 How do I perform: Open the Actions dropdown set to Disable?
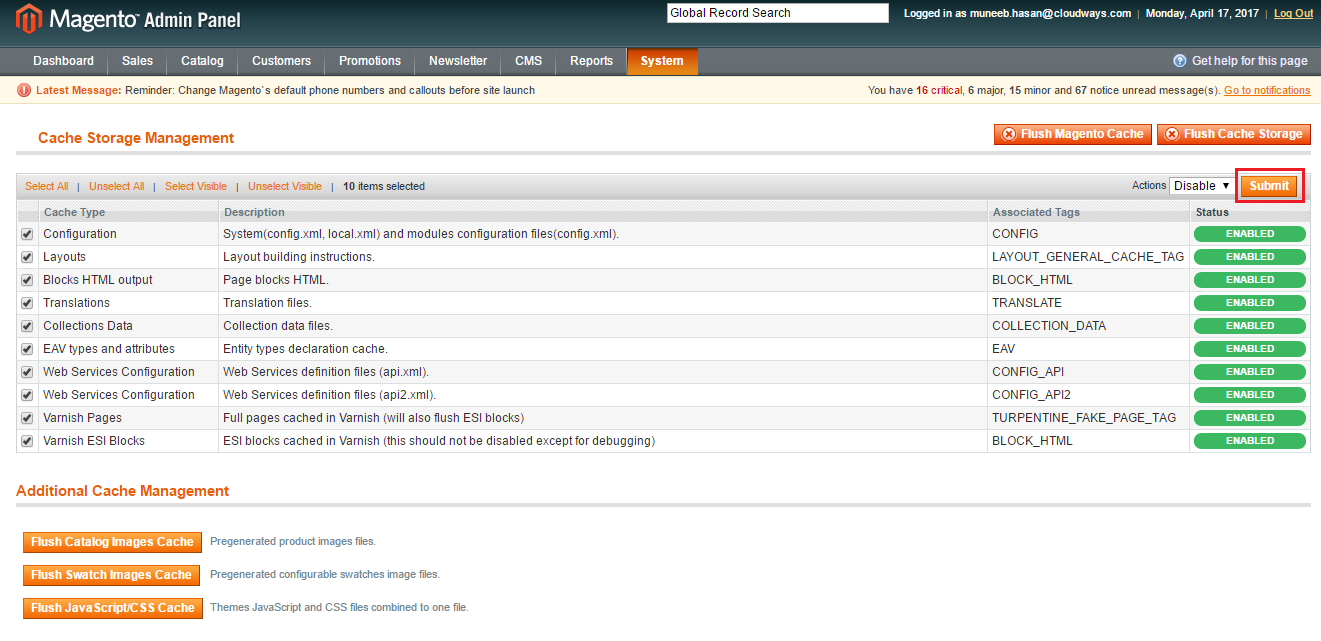tap(1202, 186)
